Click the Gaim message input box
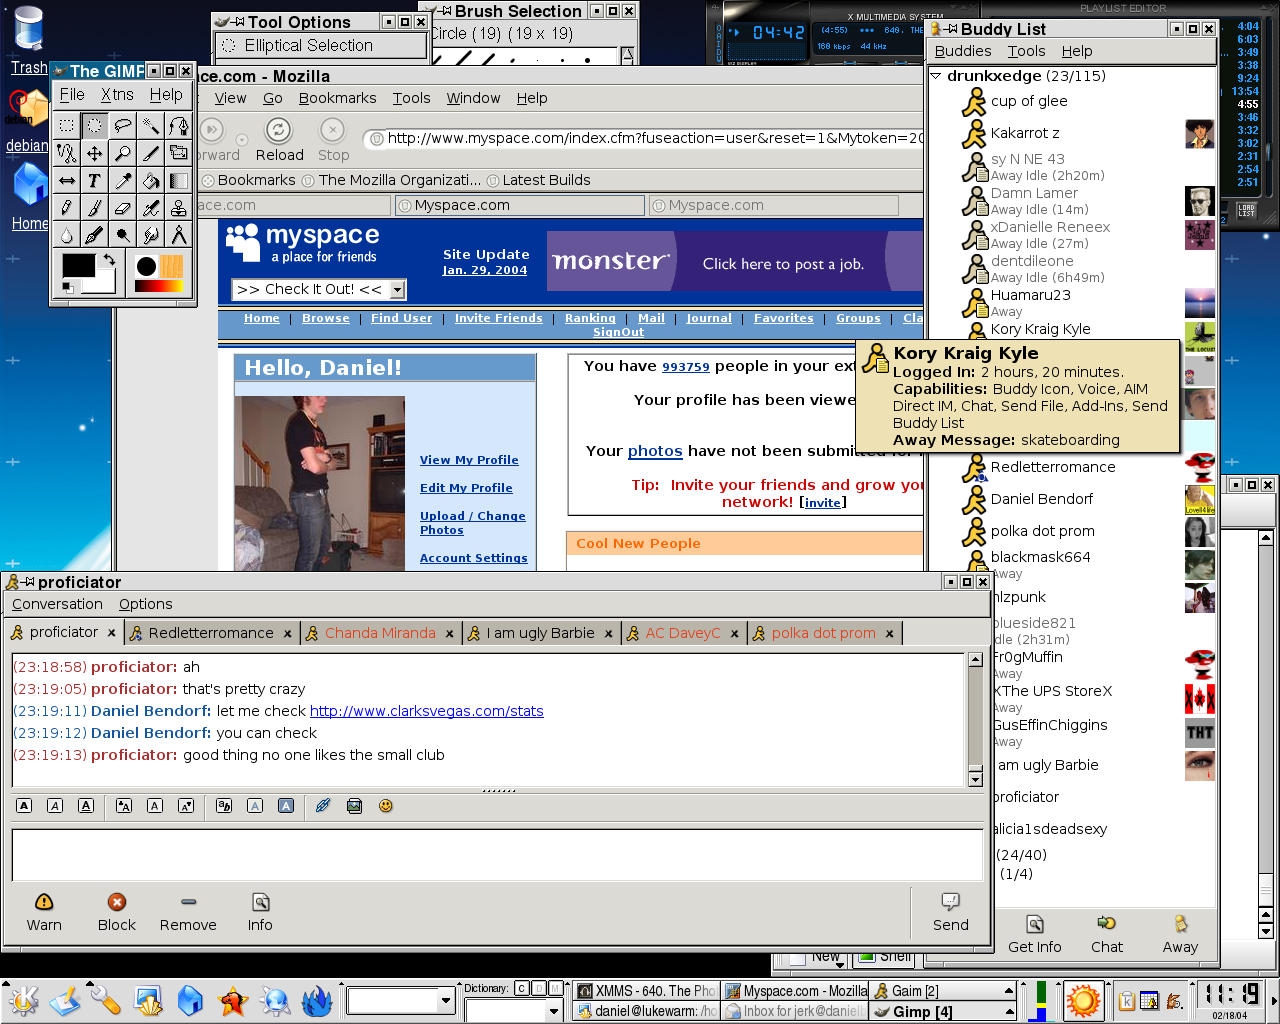 click(497, 854)
